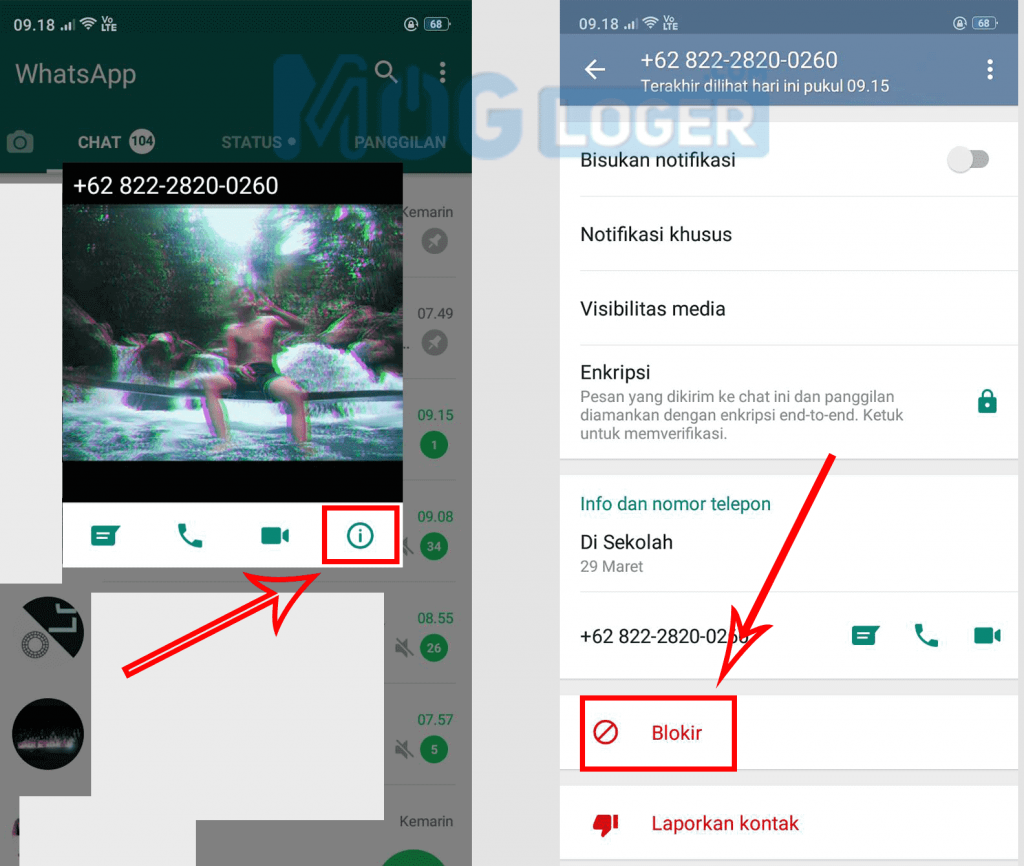
Task: Tap the encryption lock icon
Action: (x=987, y=401)
